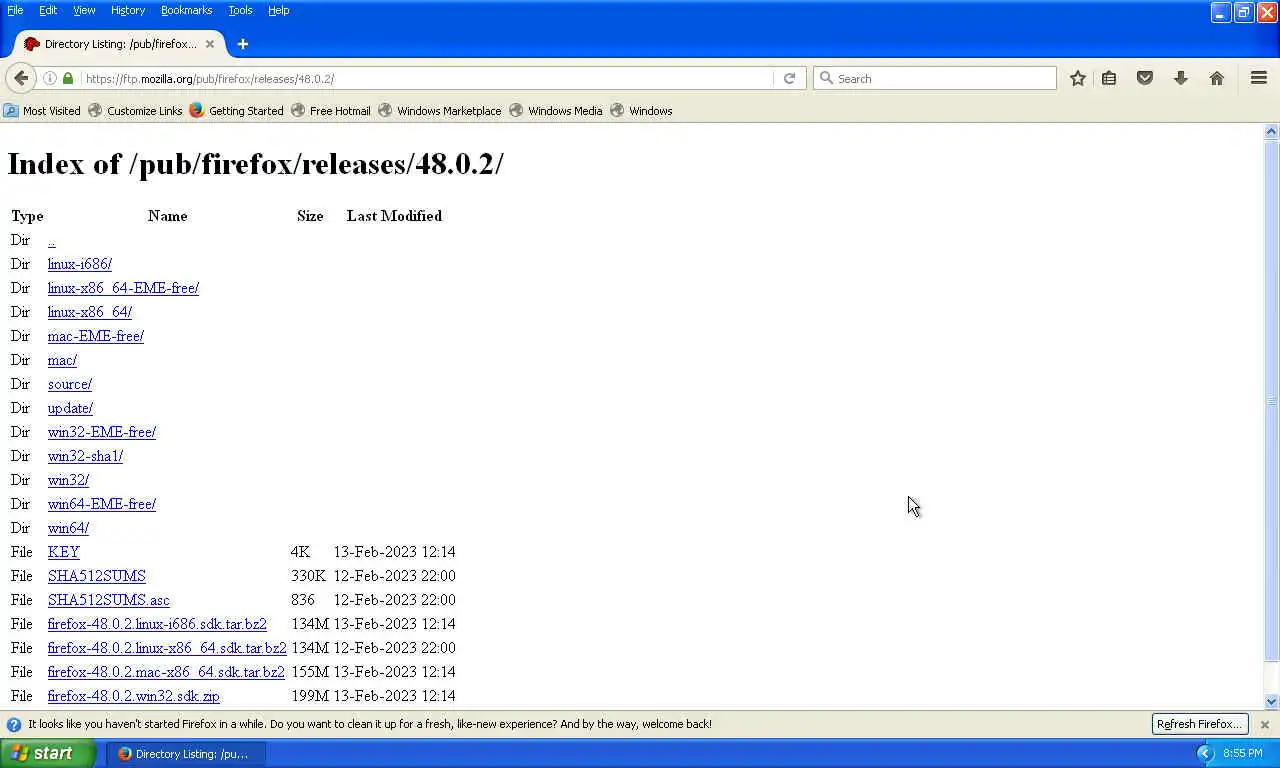The height and width of the screenshot is (768, 1280).
Task: Open the Edit menu
Action: click(48, 10)
